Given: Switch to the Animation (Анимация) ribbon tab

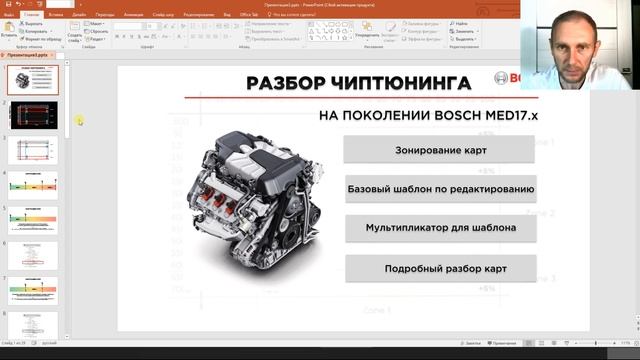Looking at the screenshot, I should point(133,15).
